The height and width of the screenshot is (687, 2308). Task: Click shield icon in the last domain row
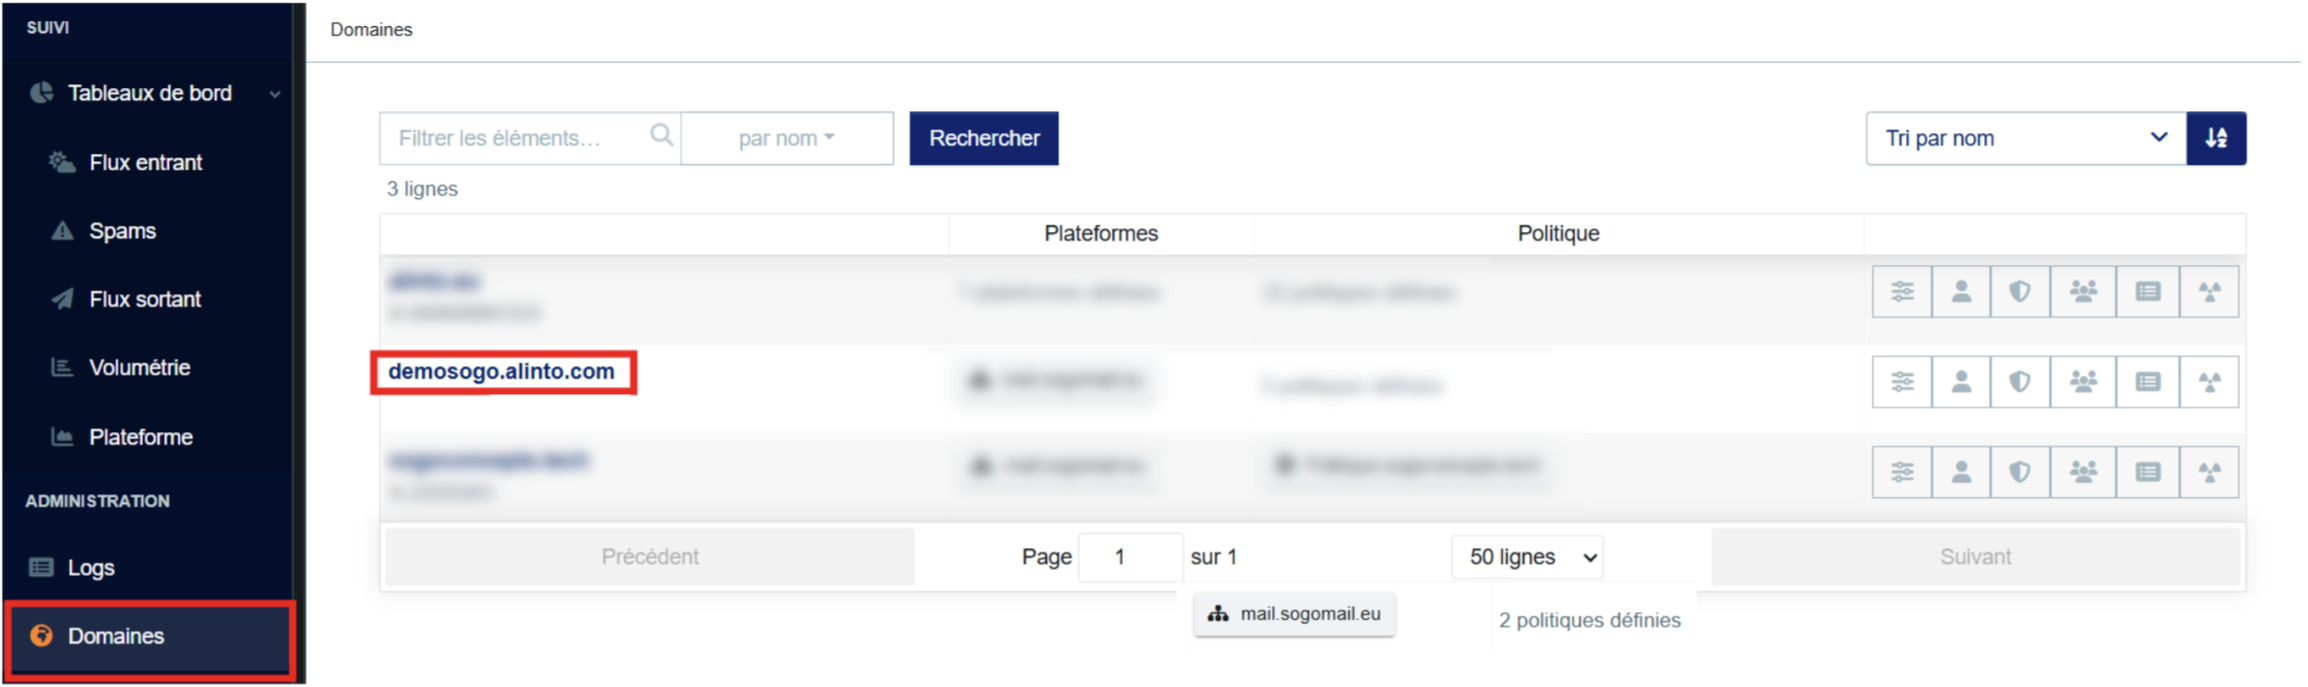[2020, 472]
